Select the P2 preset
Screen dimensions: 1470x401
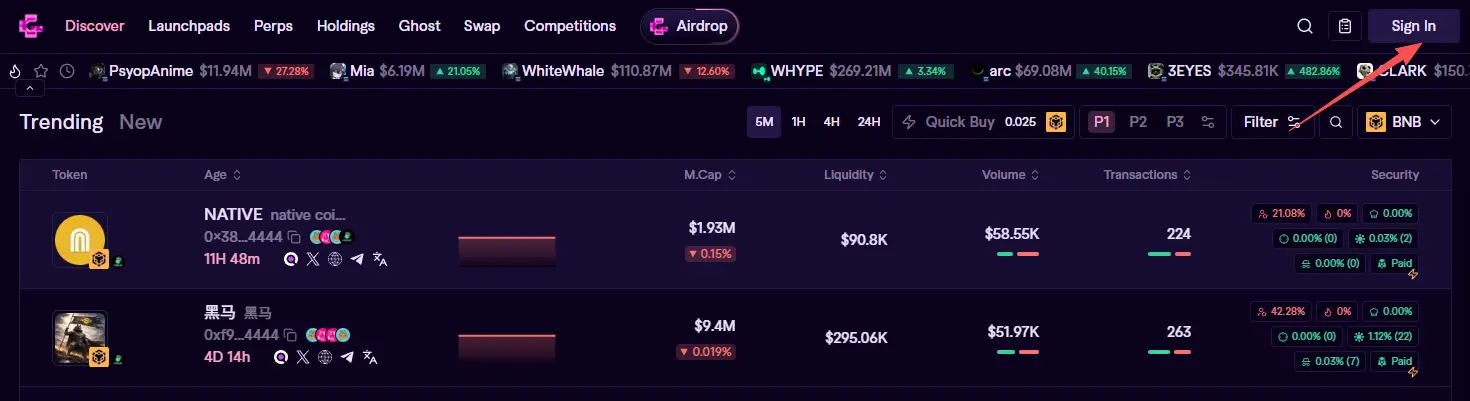[x=1138, y=122]
